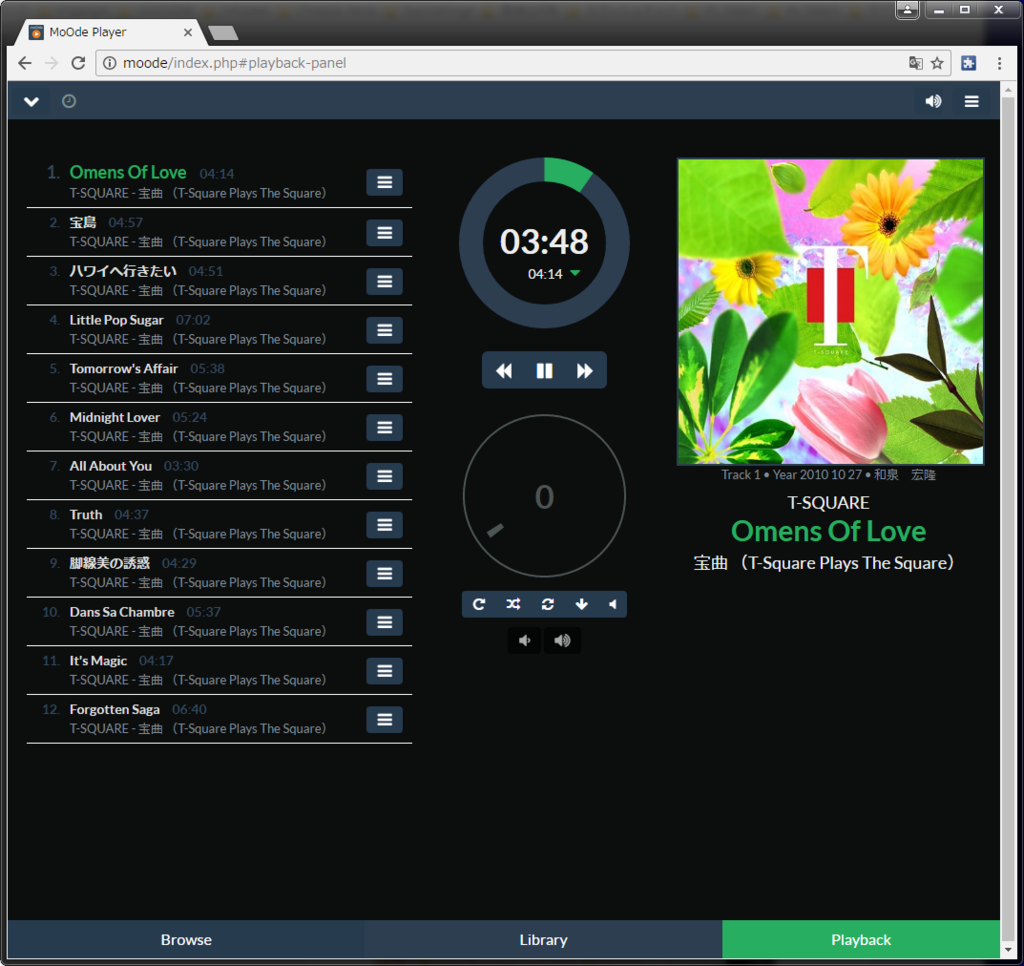Open menu for 宝島 playlist item
Viewport: 1024px width, 966px height.
click(384, 233)
